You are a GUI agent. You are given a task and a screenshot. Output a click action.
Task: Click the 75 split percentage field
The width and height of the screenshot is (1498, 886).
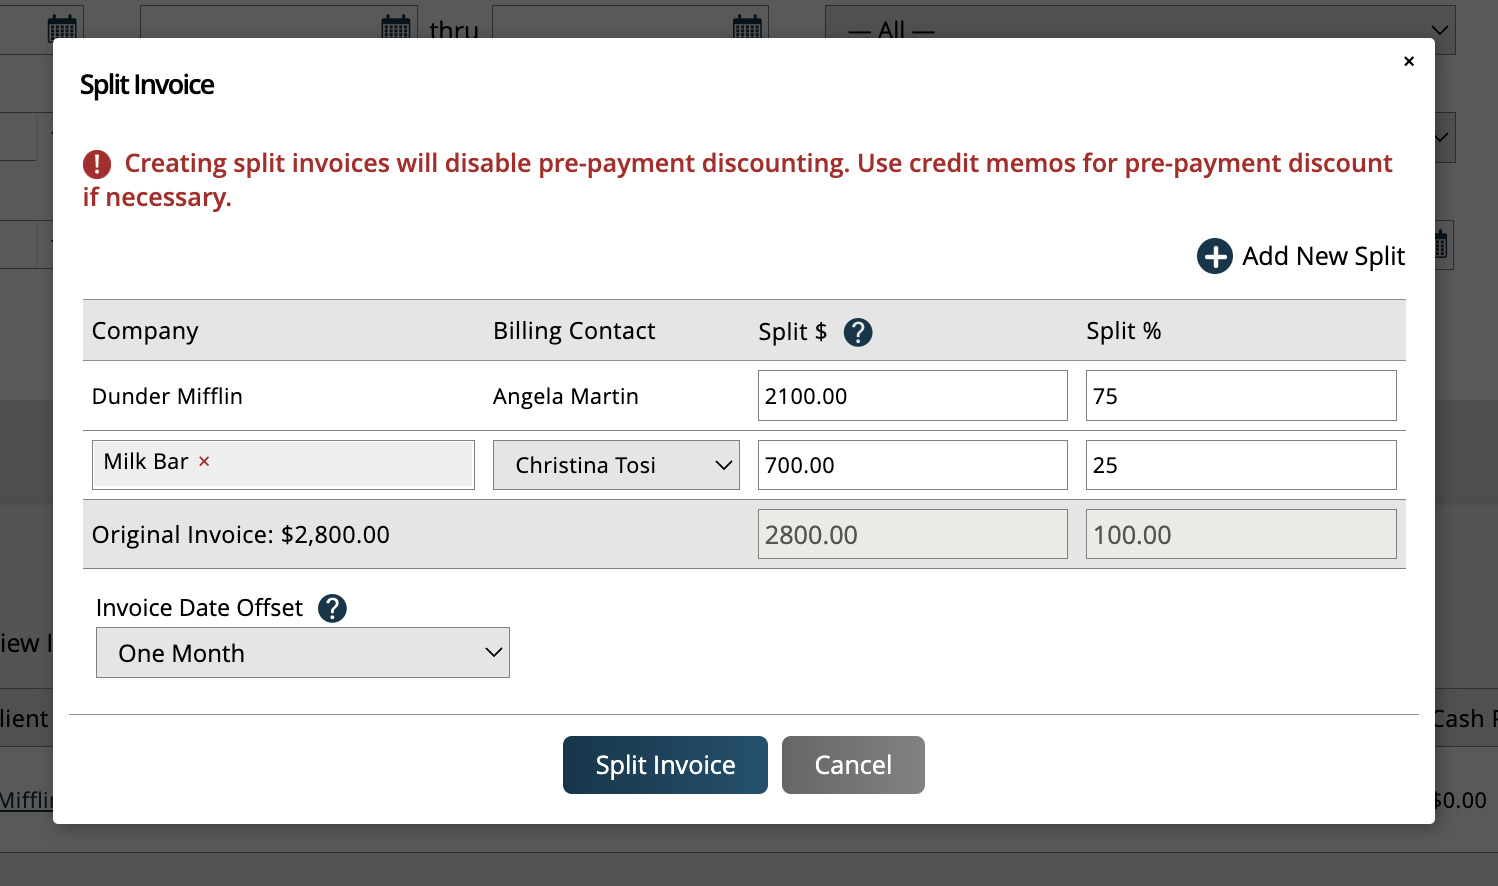[x=1240, y=395]
